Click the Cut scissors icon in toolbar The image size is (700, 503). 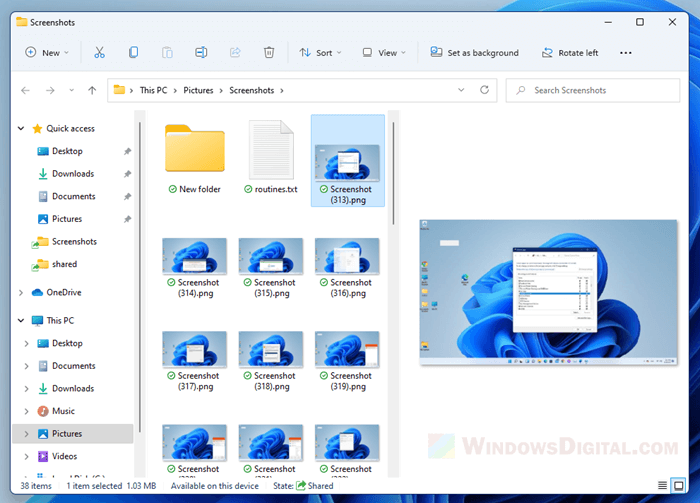[99, 52]
